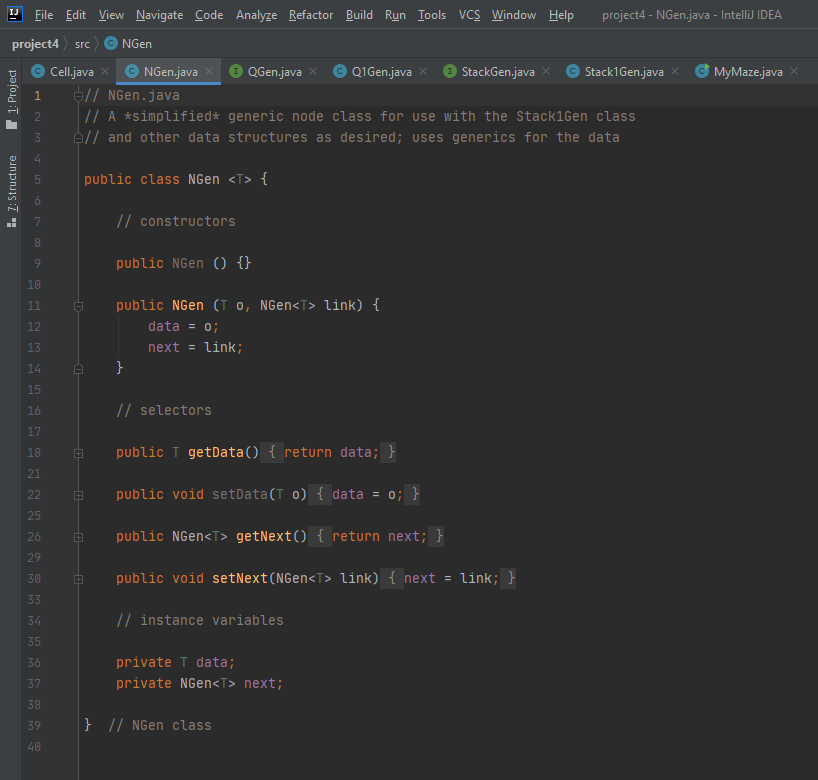Collapse the NGen constructor at line 11
This screenshot has width=818, height=780.
(78, 306)
